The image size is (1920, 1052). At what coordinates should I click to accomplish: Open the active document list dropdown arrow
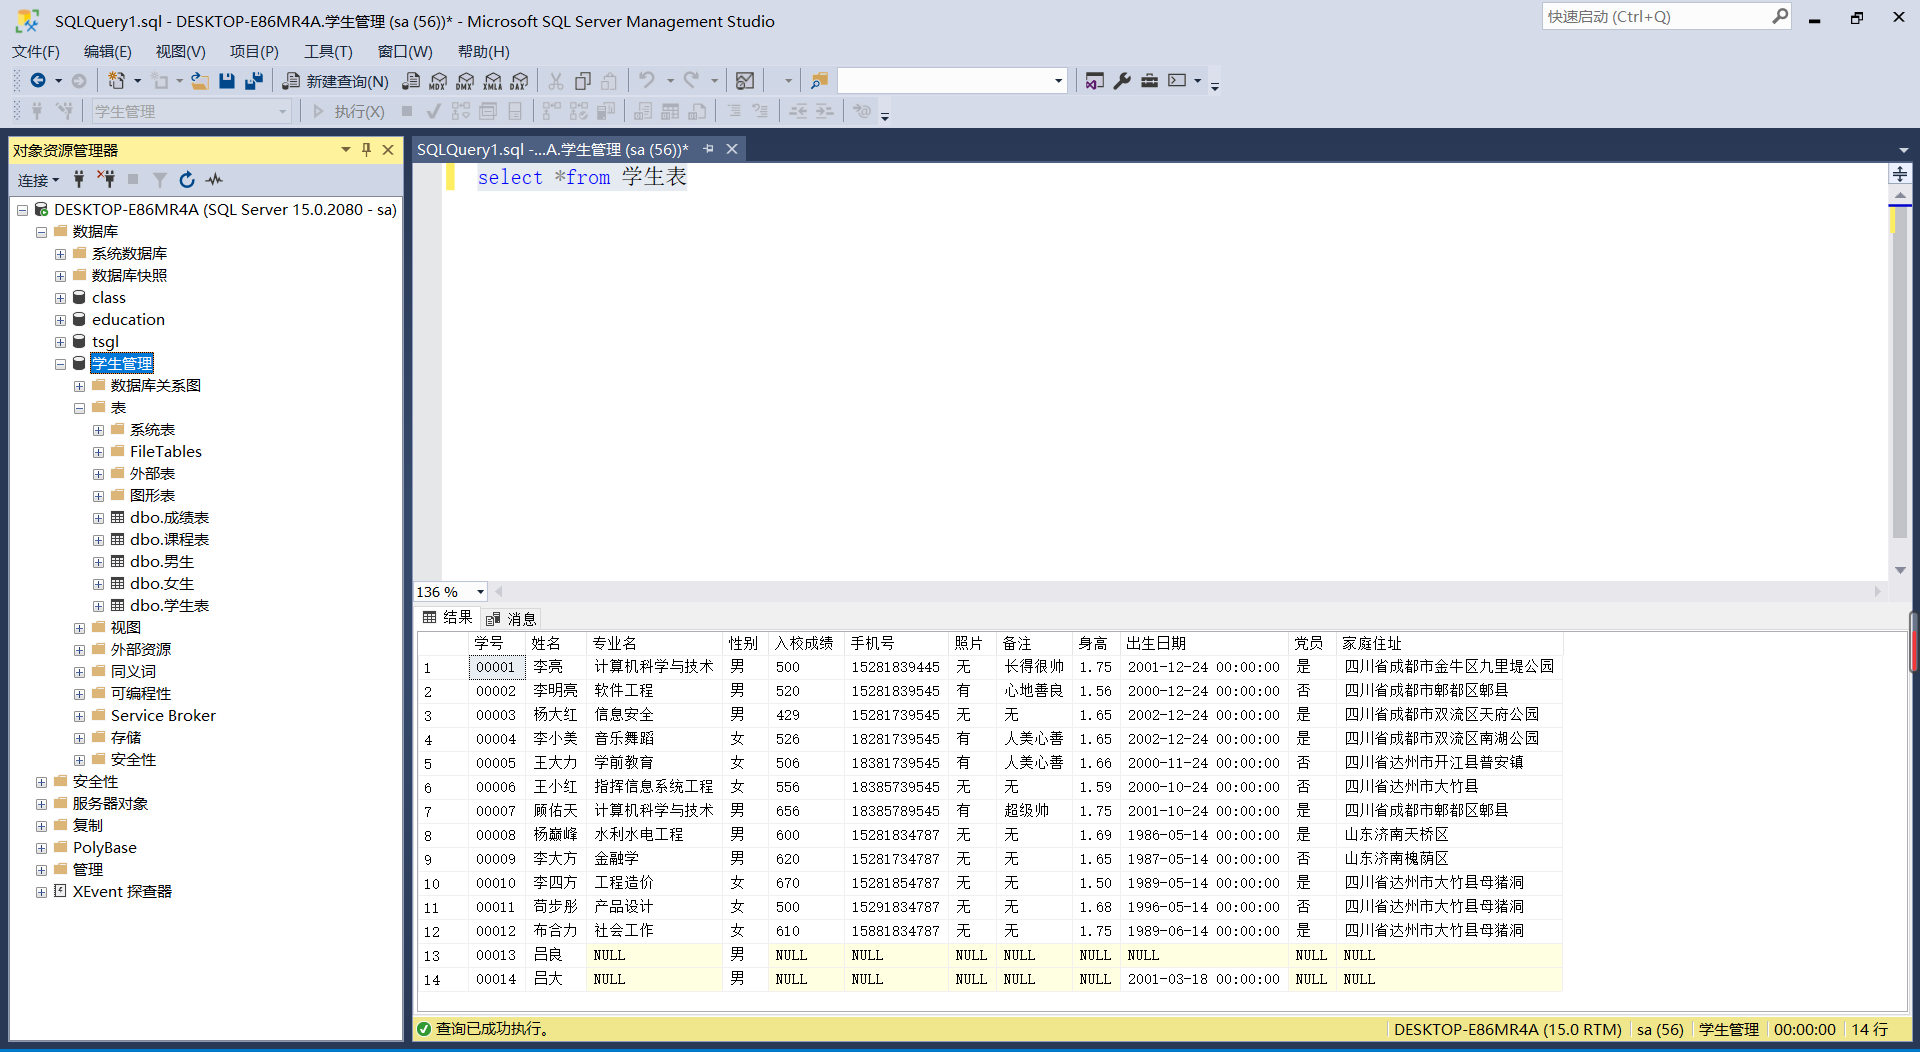[1903, 150]
